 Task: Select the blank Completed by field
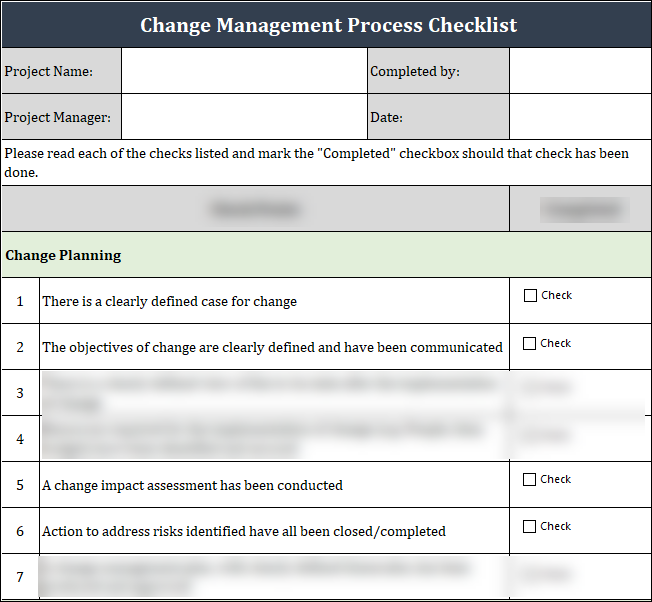[x=580, y=71]
